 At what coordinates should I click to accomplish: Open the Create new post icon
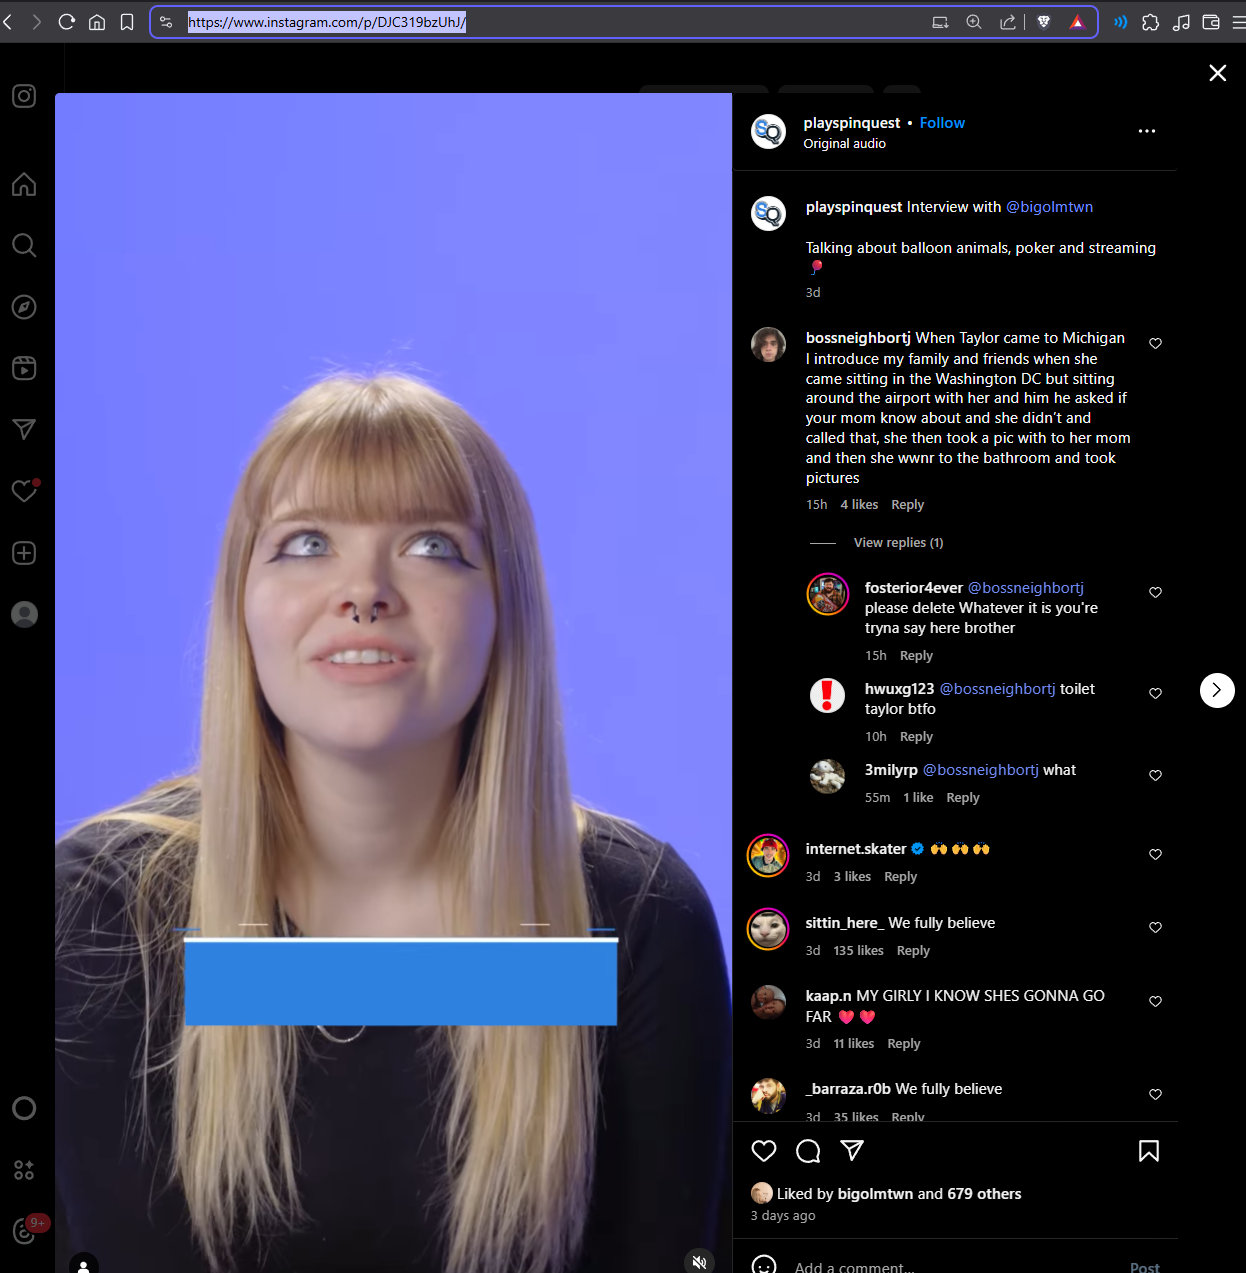(x=24, y=553)
